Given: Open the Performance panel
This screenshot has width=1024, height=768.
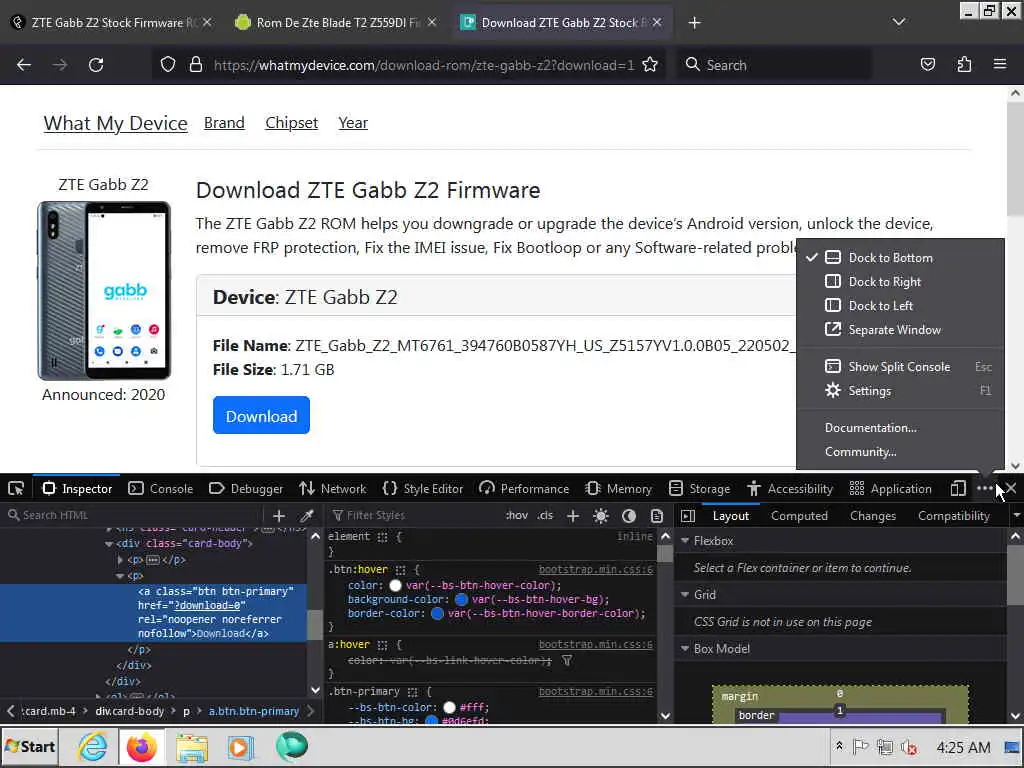Looking at the screenshot, I should [524, 488].
